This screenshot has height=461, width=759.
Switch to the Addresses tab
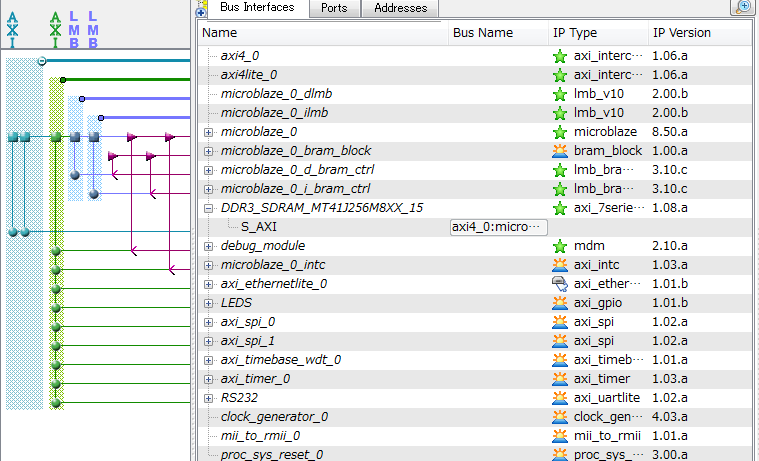pyautogui.click(x=399, y=8)
